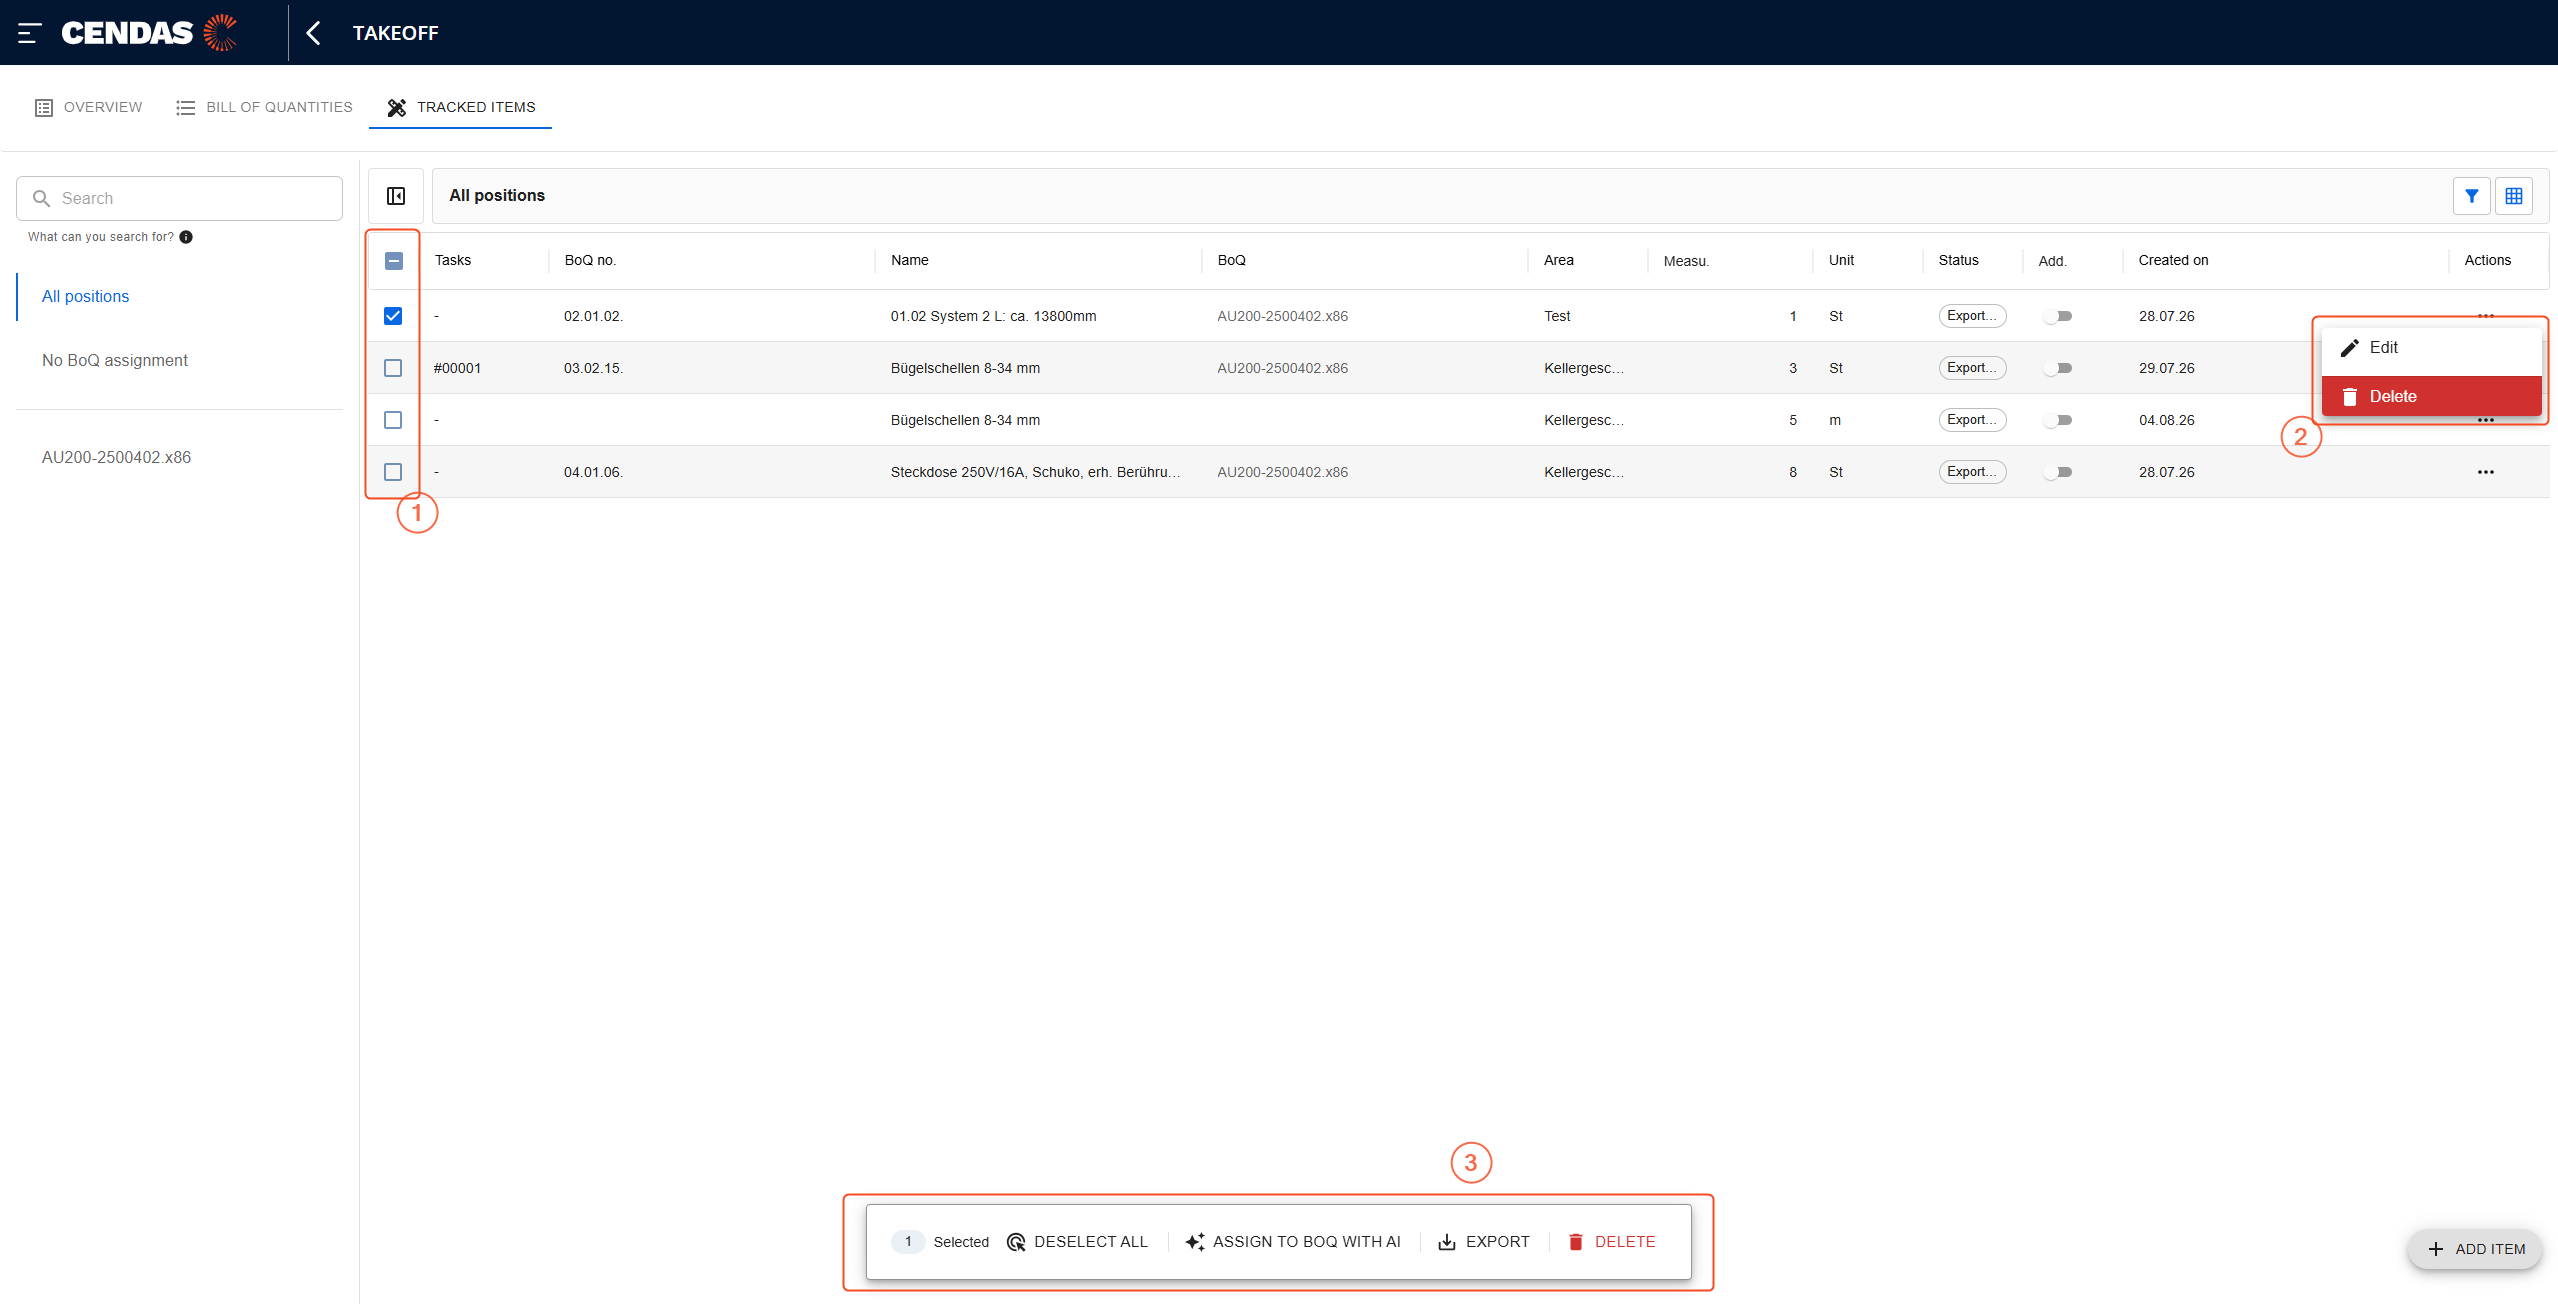The width and height of the screenshot is (2558, 1304).
Task: Click the 1 Selected counter badge
Action: pyautogui.click(x=908, y=1242)
